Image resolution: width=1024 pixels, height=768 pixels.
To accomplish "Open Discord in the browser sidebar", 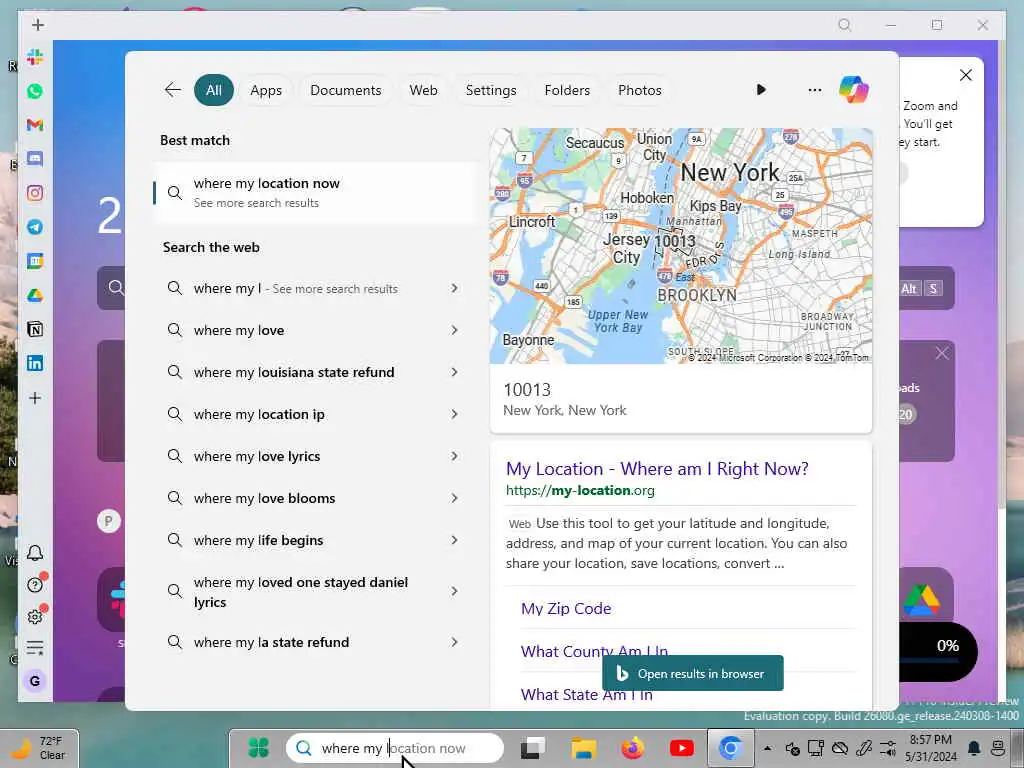I will pyautogui.click(x=35, y=159).
